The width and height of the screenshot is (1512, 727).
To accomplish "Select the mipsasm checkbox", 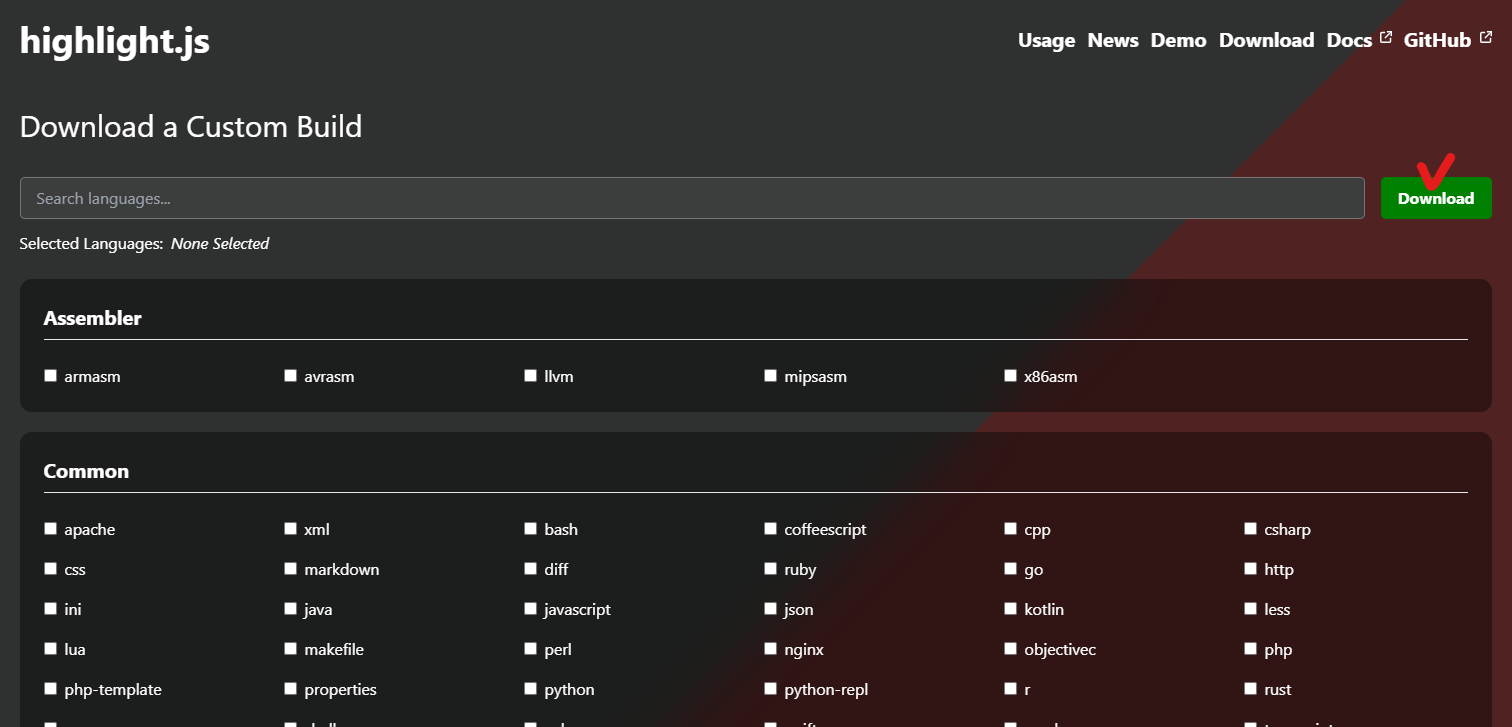I will coord(770,376).
